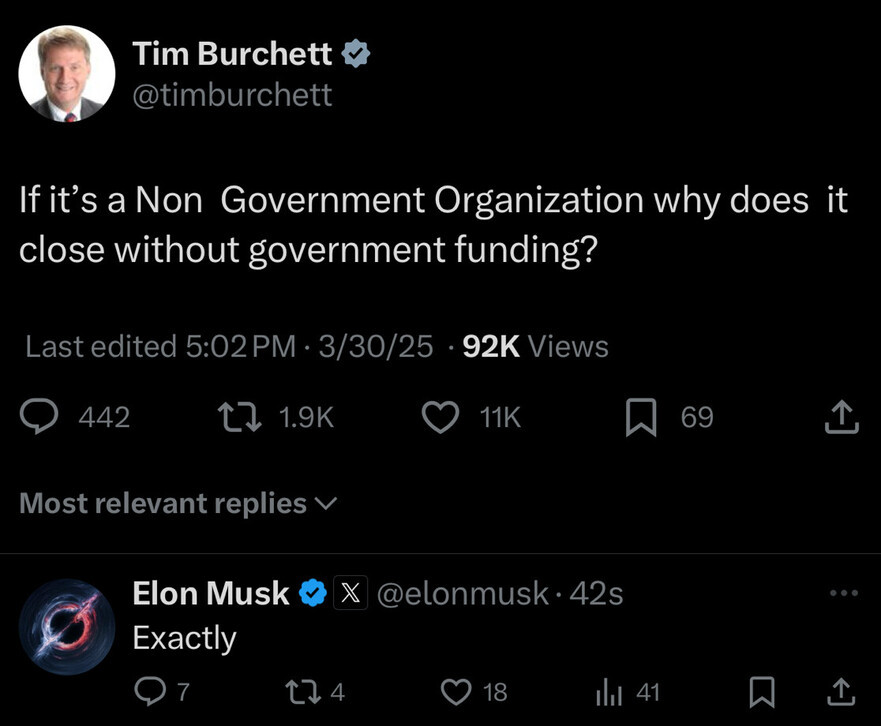Like Tim Burchett's post
Image resolution: width=881 pixels, height=726 pixels.
tap(440, 417)
